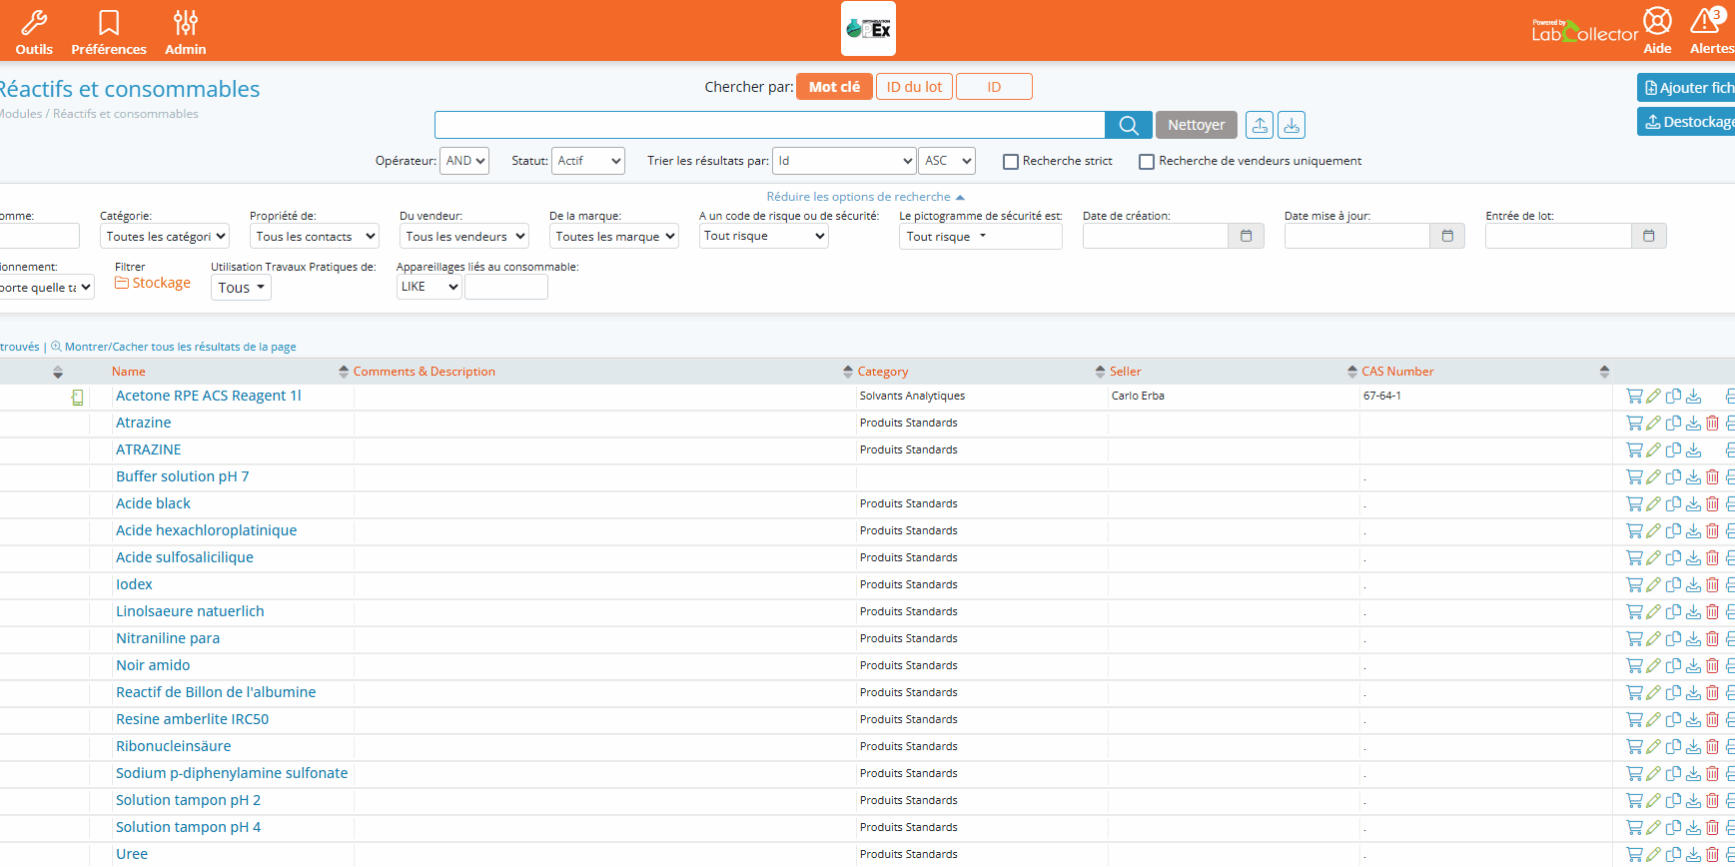Screen dimensions: 1735x867
Task: Enable the Recherche strict checkbox
Action: click(1011, 162)
